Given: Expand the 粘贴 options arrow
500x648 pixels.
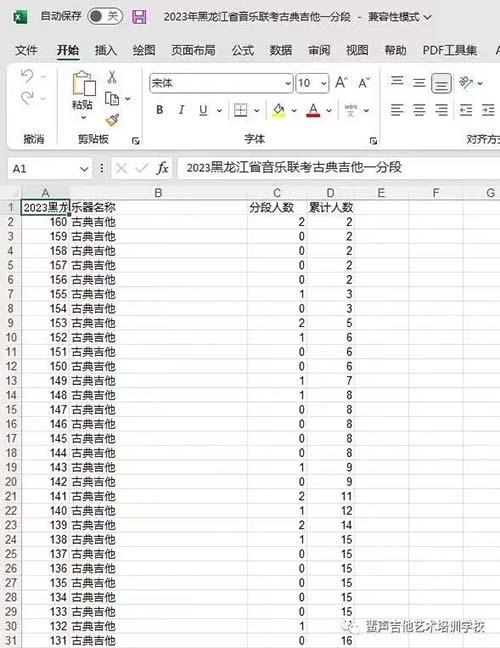Looking at the screenshot, I should click(x=83, y=117).
